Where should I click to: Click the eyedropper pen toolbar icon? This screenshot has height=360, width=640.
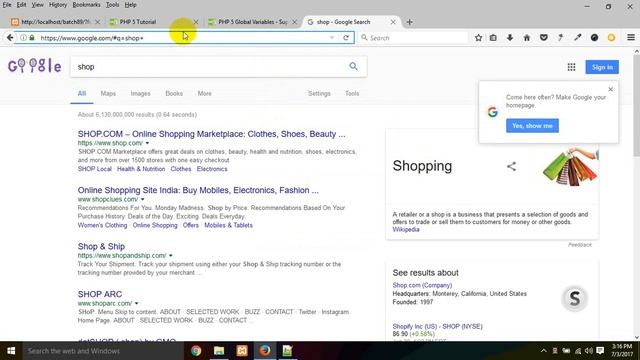coord(577,38)
